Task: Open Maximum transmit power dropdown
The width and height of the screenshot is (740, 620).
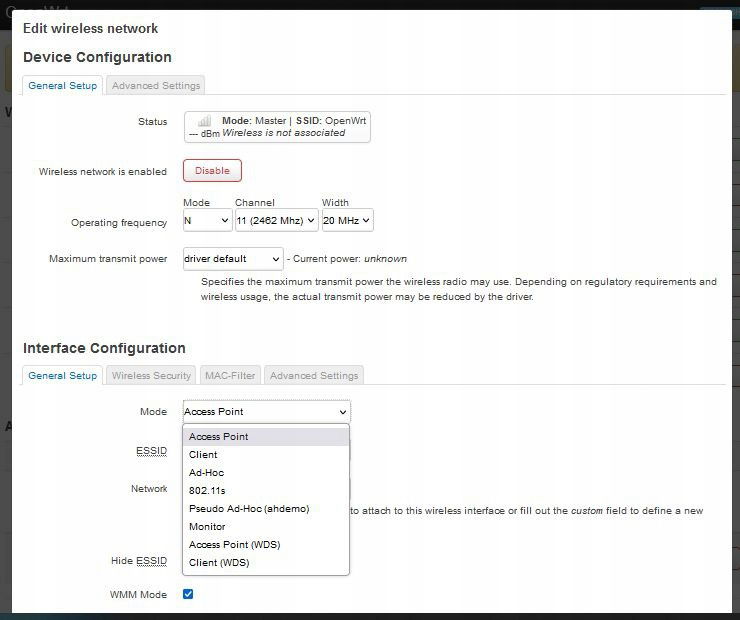Action: point(233,259)
